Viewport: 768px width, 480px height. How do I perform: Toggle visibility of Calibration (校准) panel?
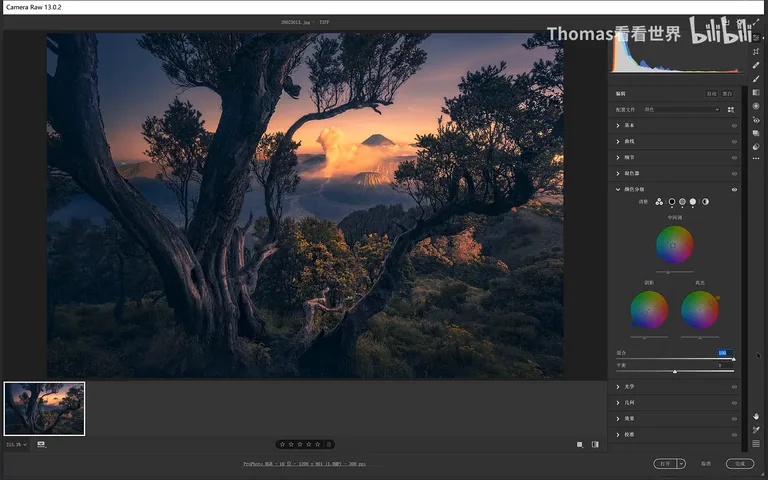734,435
